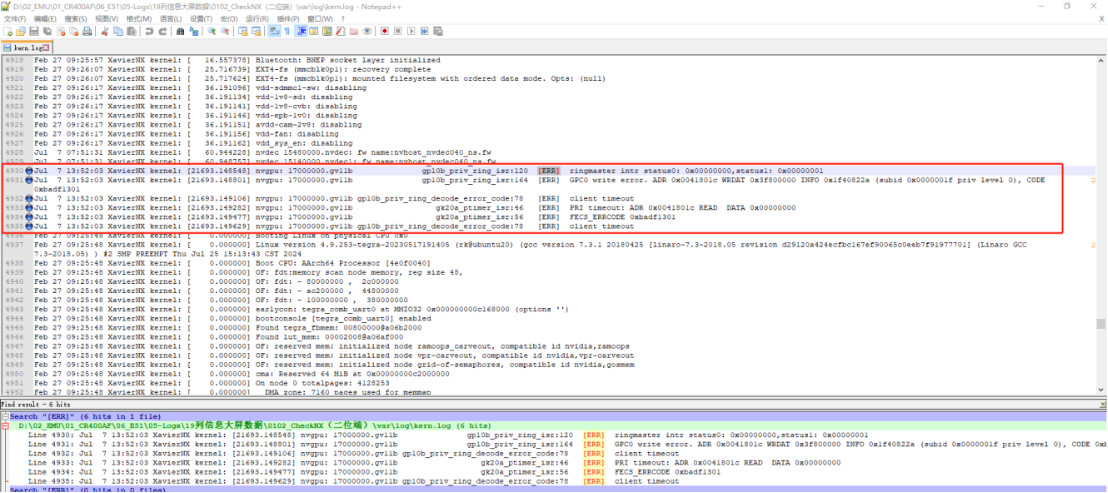Open the 文件(F) menu
1108x493 pixels.
click(x=15, y=18)
